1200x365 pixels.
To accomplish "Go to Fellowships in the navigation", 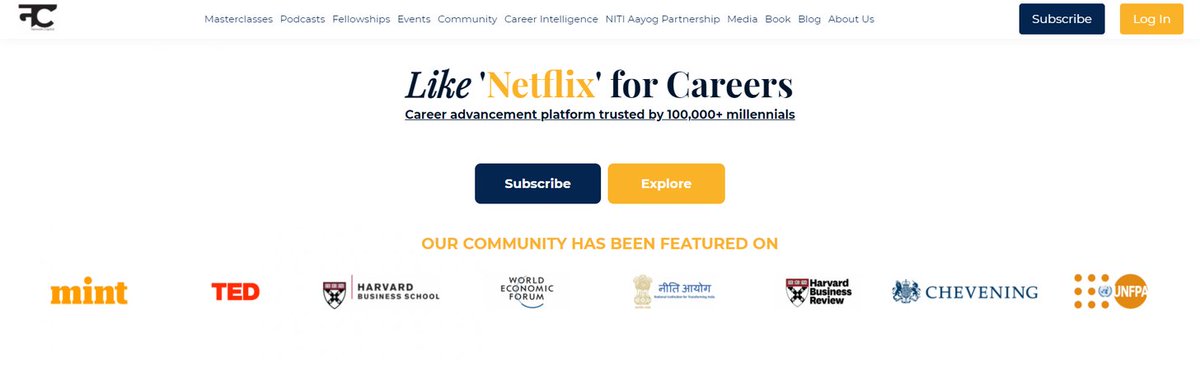I will (361, 19).
